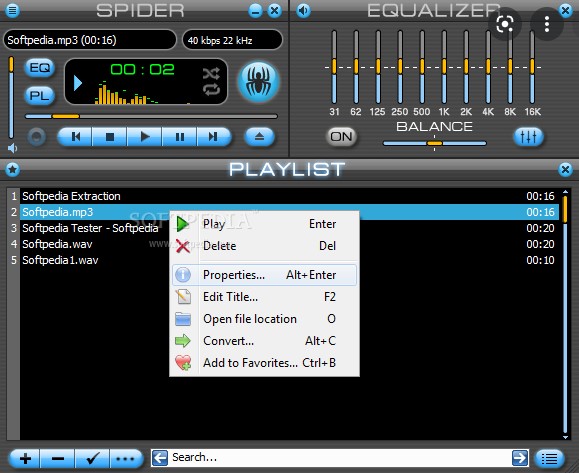Open the playlist favorites star icon
The height and width of the screenshot is (473, 579).
[x=13, y=169]
